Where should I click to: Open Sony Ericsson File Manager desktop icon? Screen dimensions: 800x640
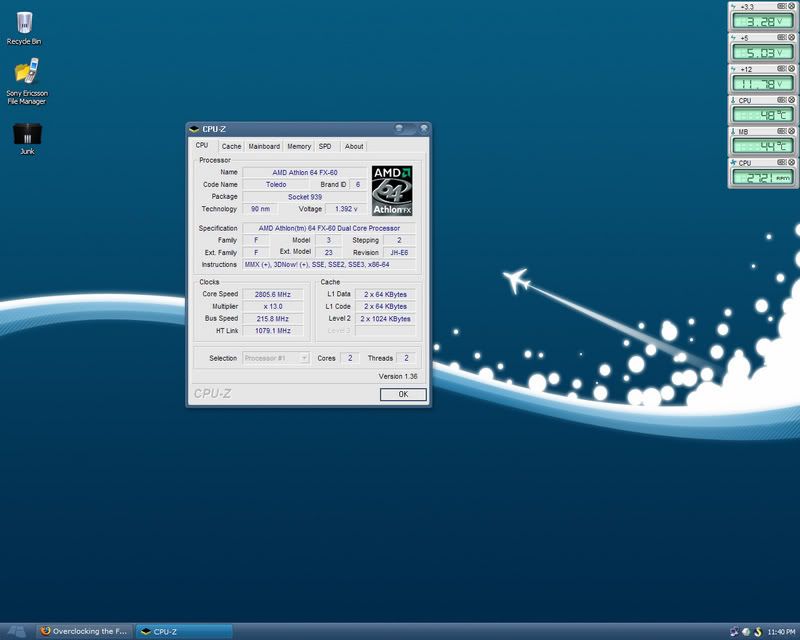coord(27,82)
